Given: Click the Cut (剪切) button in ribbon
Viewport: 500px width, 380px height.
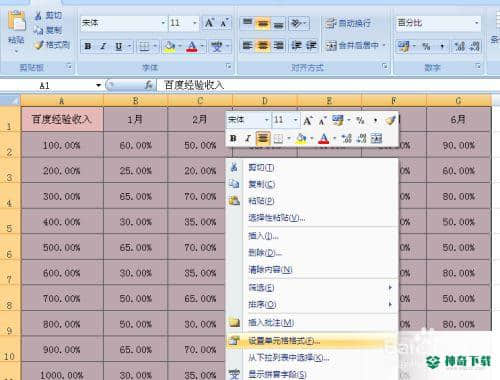Looking at the screenshot, I should click(49, 15).
